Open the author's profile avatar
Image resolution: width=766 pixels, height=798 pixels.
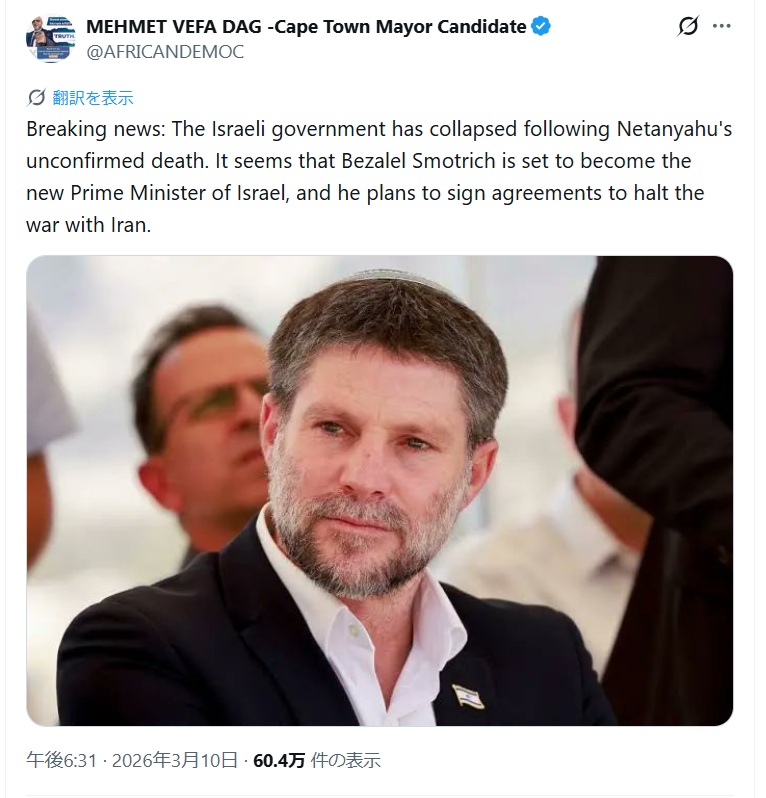[50, 39]
